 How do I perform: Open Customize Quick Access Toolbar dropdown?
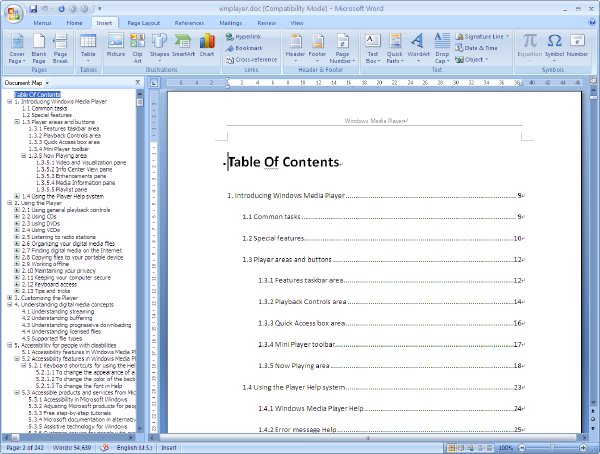pos(99,9)
